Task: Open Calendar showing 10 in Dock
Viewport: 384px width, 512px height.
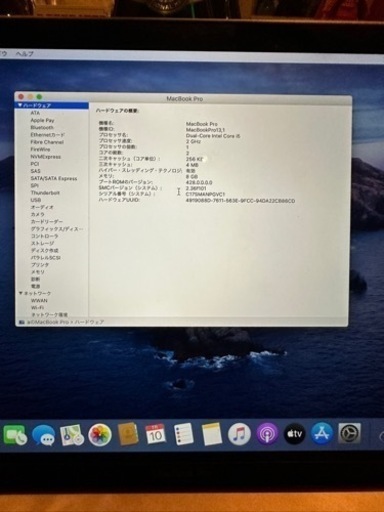Action: (155, 434)
